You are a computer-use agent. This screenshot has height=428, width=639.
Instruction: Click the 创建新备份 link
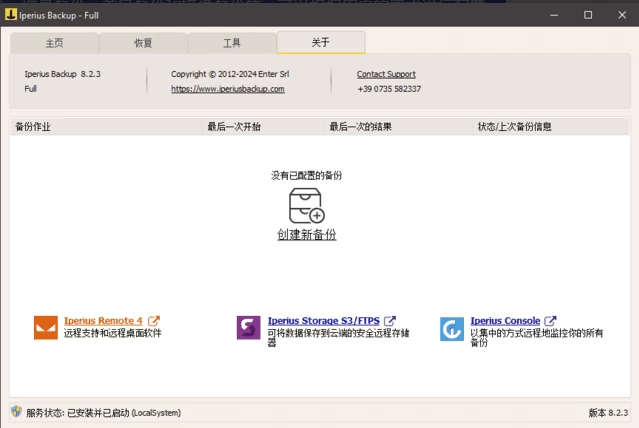[x=306, y=234]
